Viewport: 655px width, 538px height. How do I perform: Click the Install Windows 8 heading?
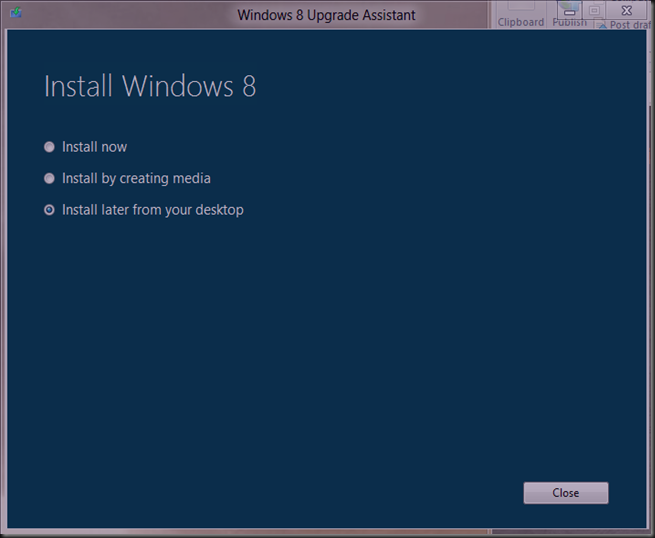tap(150, 86)
